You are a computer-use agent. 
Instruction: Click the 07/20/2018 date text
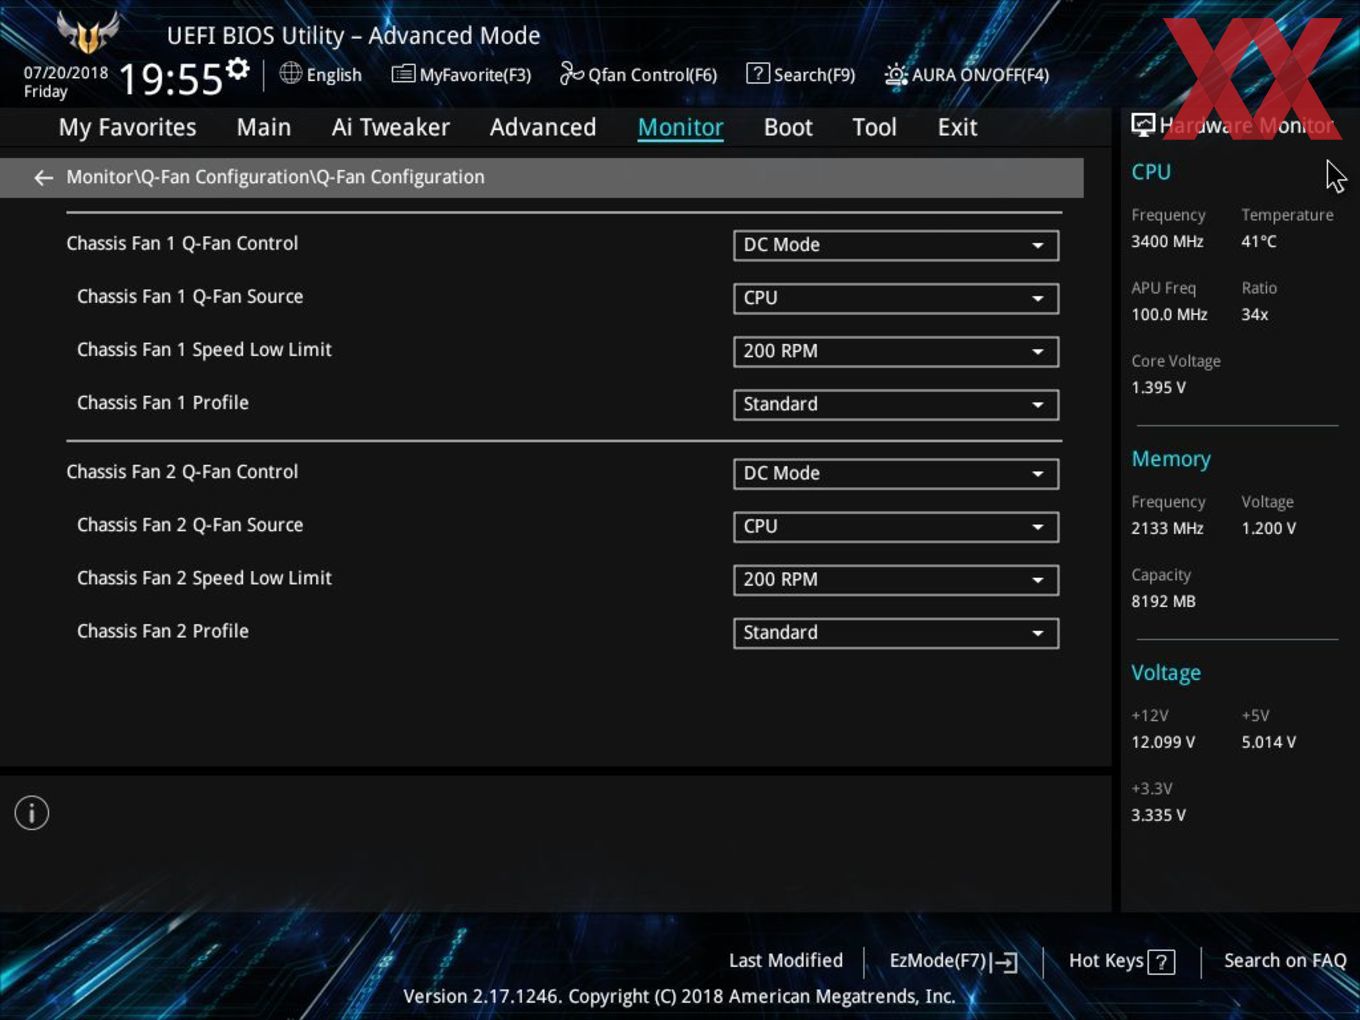coord(66,73)
